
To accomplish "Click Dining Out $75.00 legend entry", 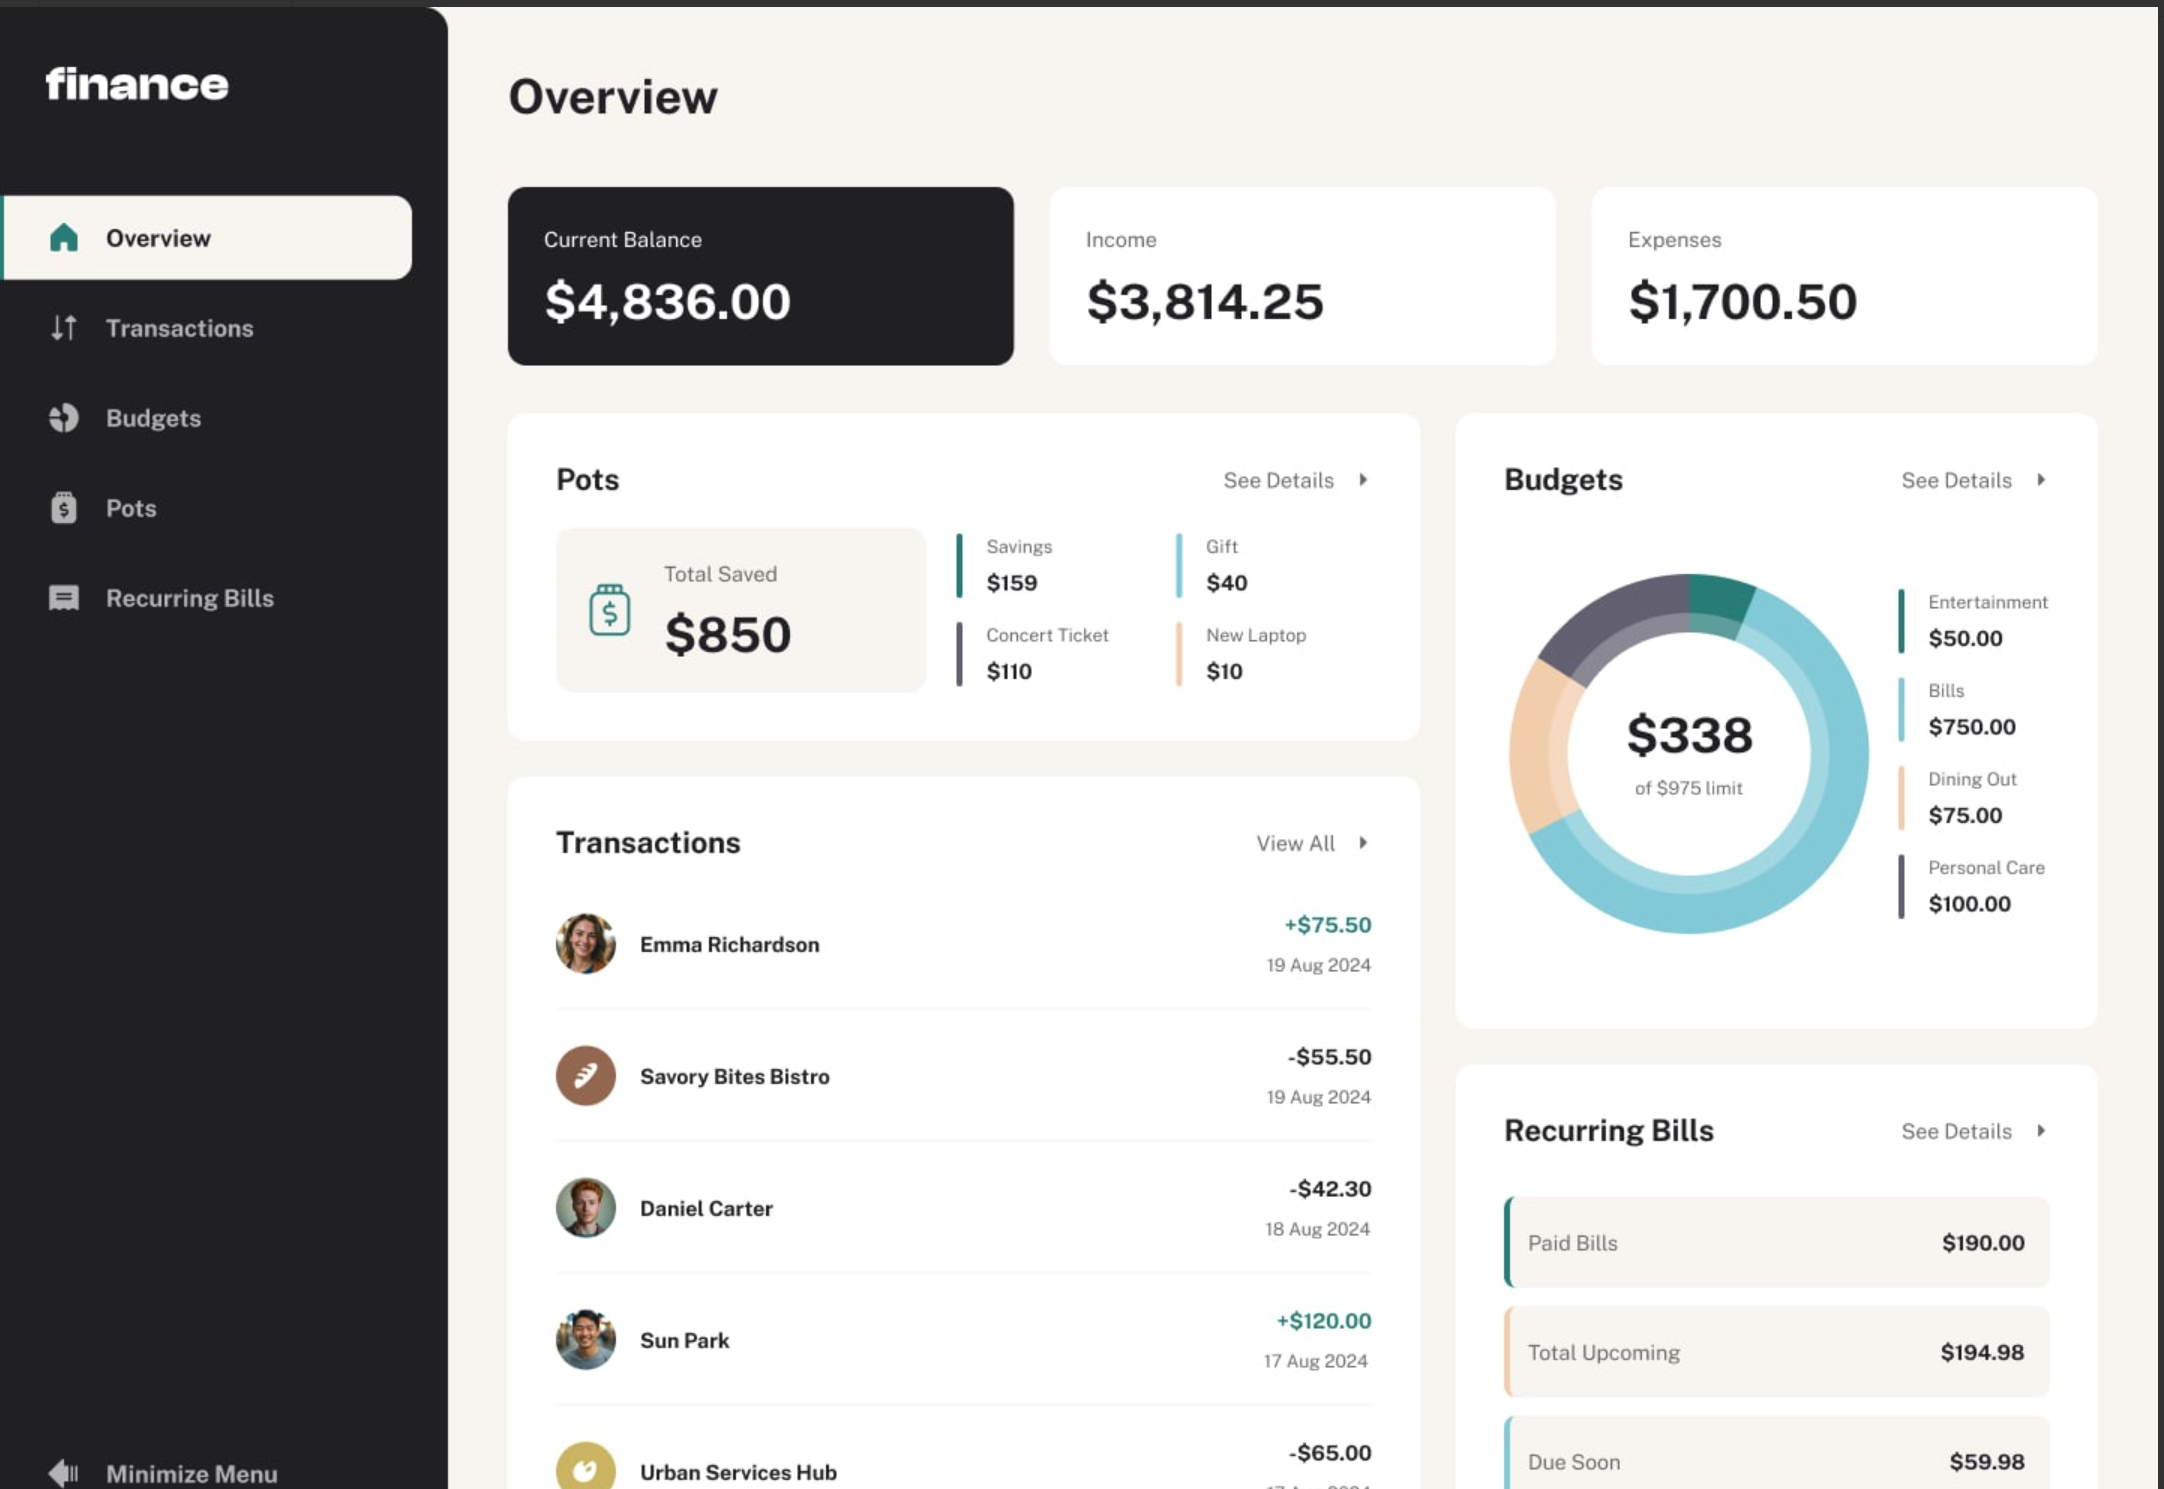I will 1958,797.
